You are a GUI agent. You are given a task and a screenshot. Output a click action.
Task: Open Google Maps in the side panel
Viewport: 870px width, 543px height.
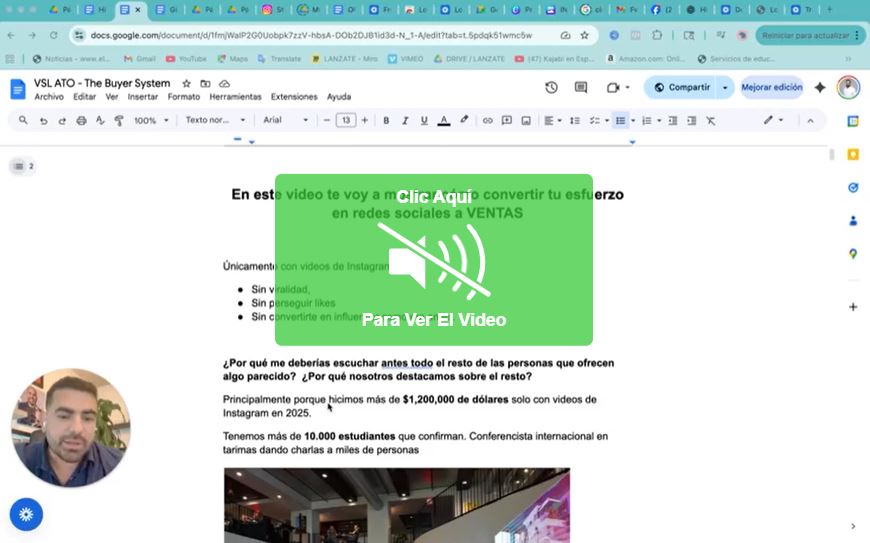click(853, 254)
